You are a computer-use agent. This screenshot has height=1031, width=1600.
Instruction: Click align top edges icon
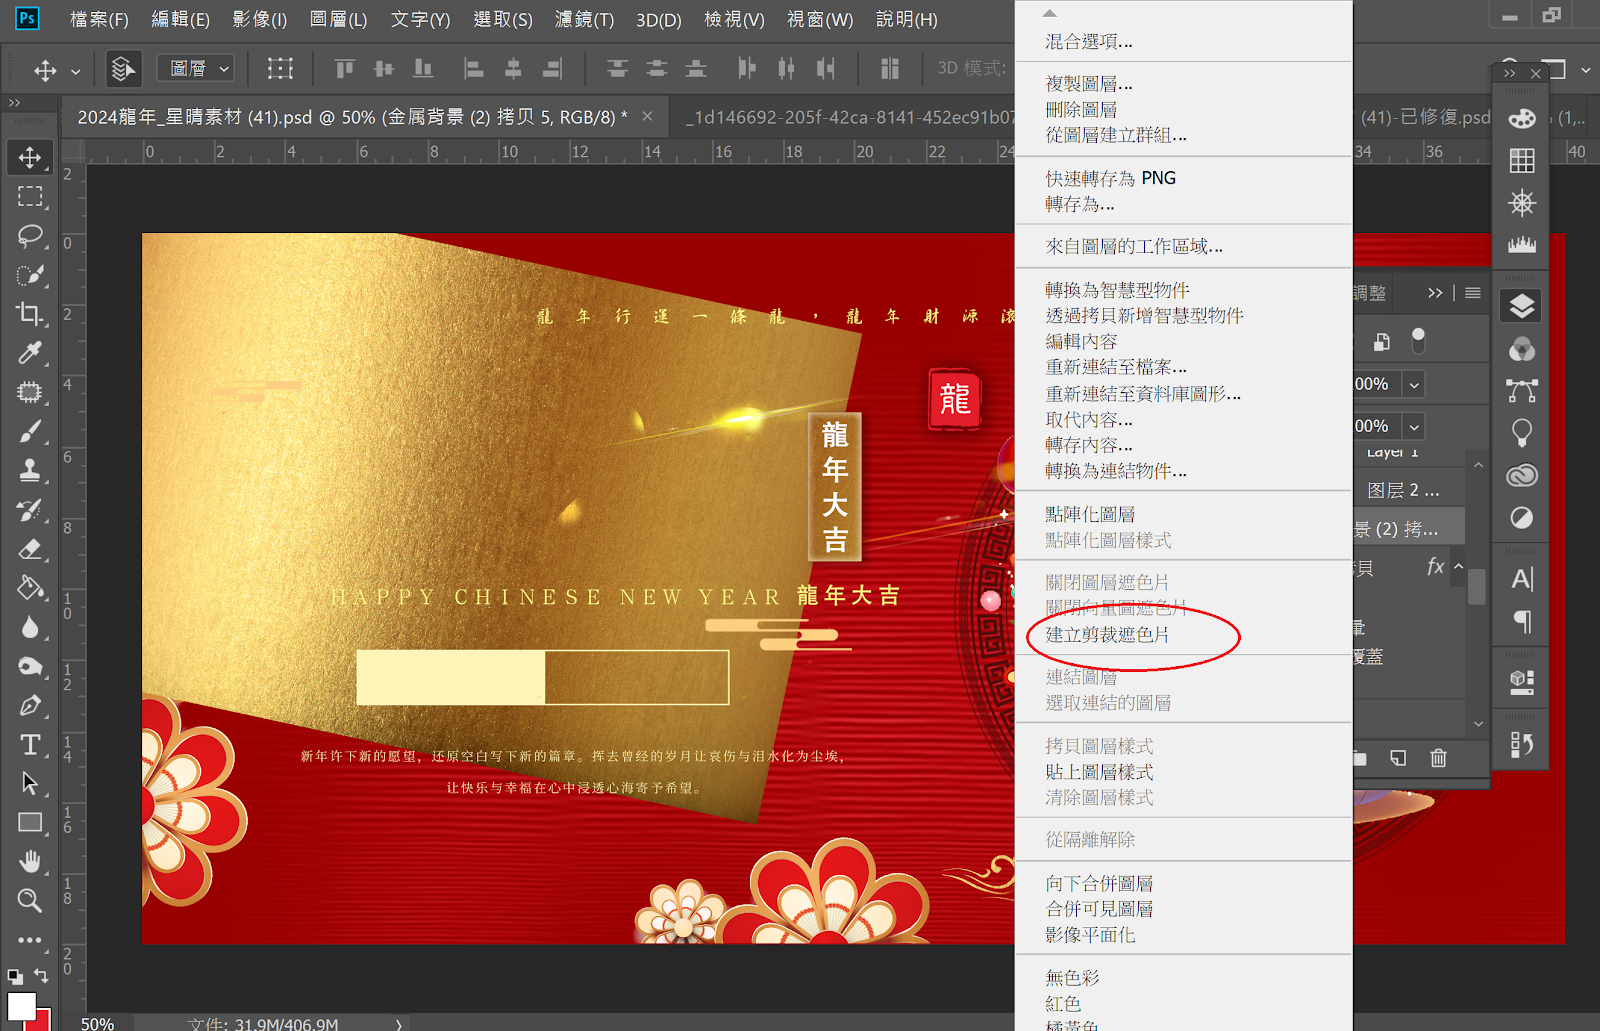(345, 68)
